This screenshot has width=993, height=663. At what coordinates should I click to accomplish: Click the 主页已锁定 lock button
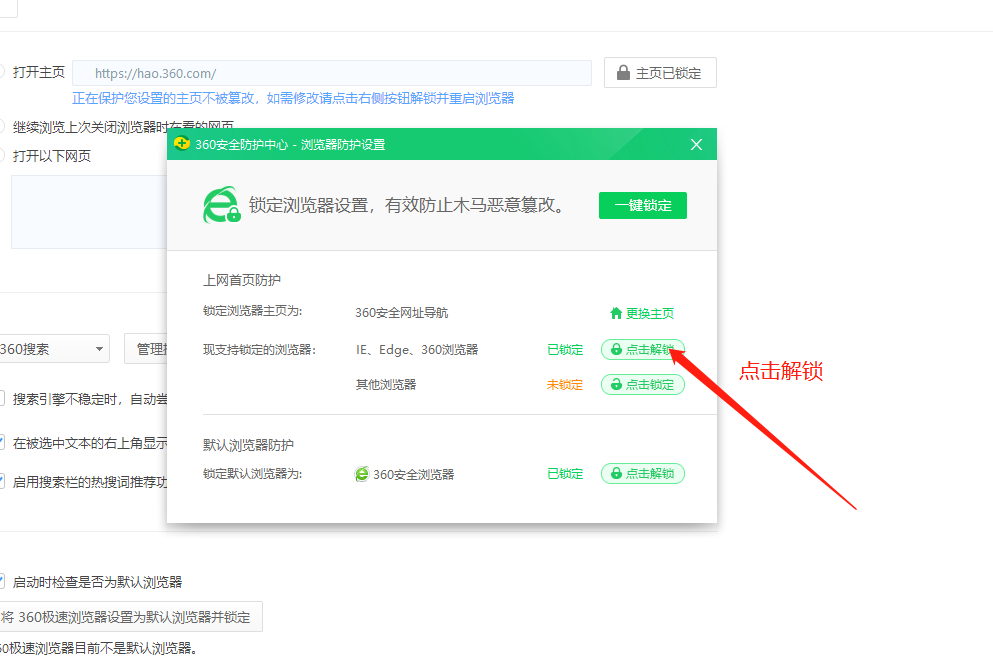point(660,73)
